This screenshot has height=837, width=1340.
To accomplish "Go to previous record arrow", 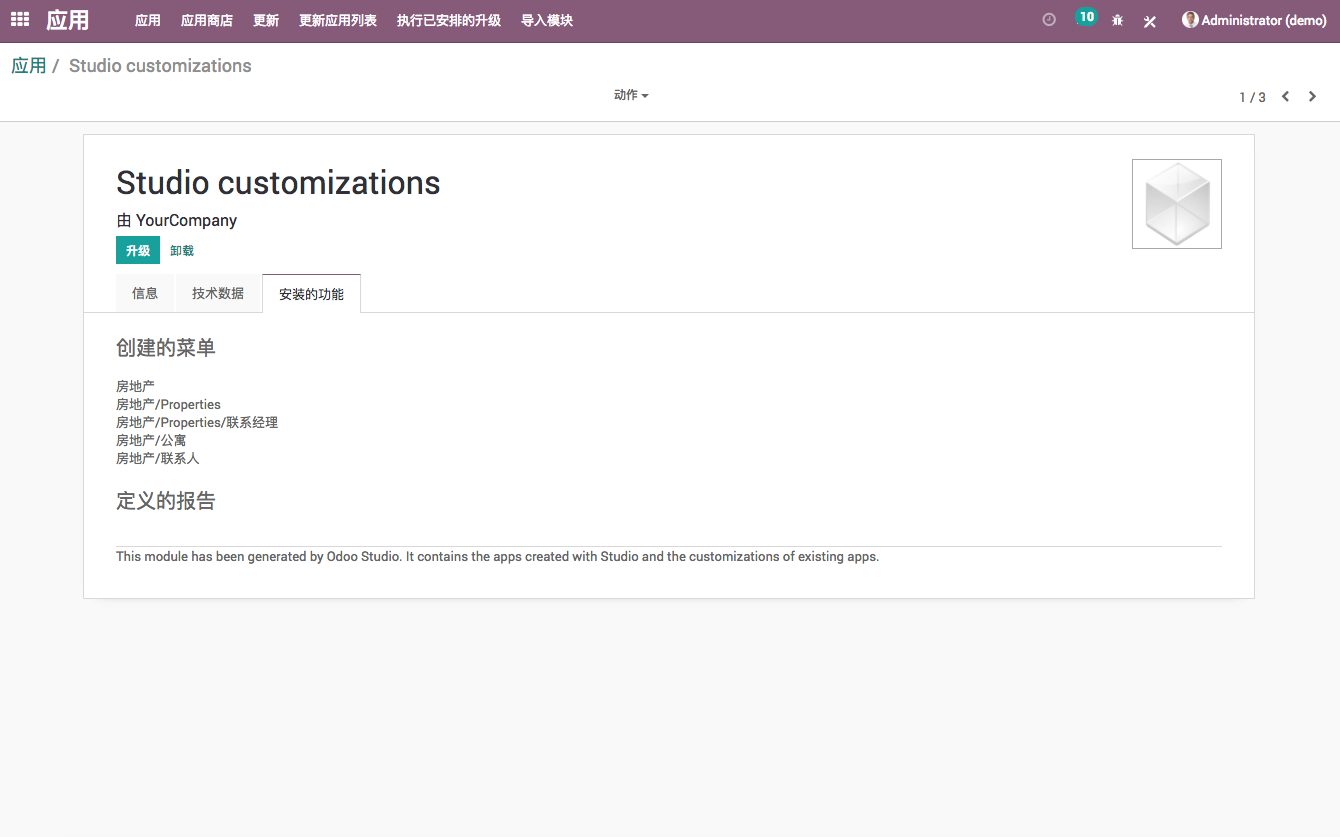I will pos(1286,97).
